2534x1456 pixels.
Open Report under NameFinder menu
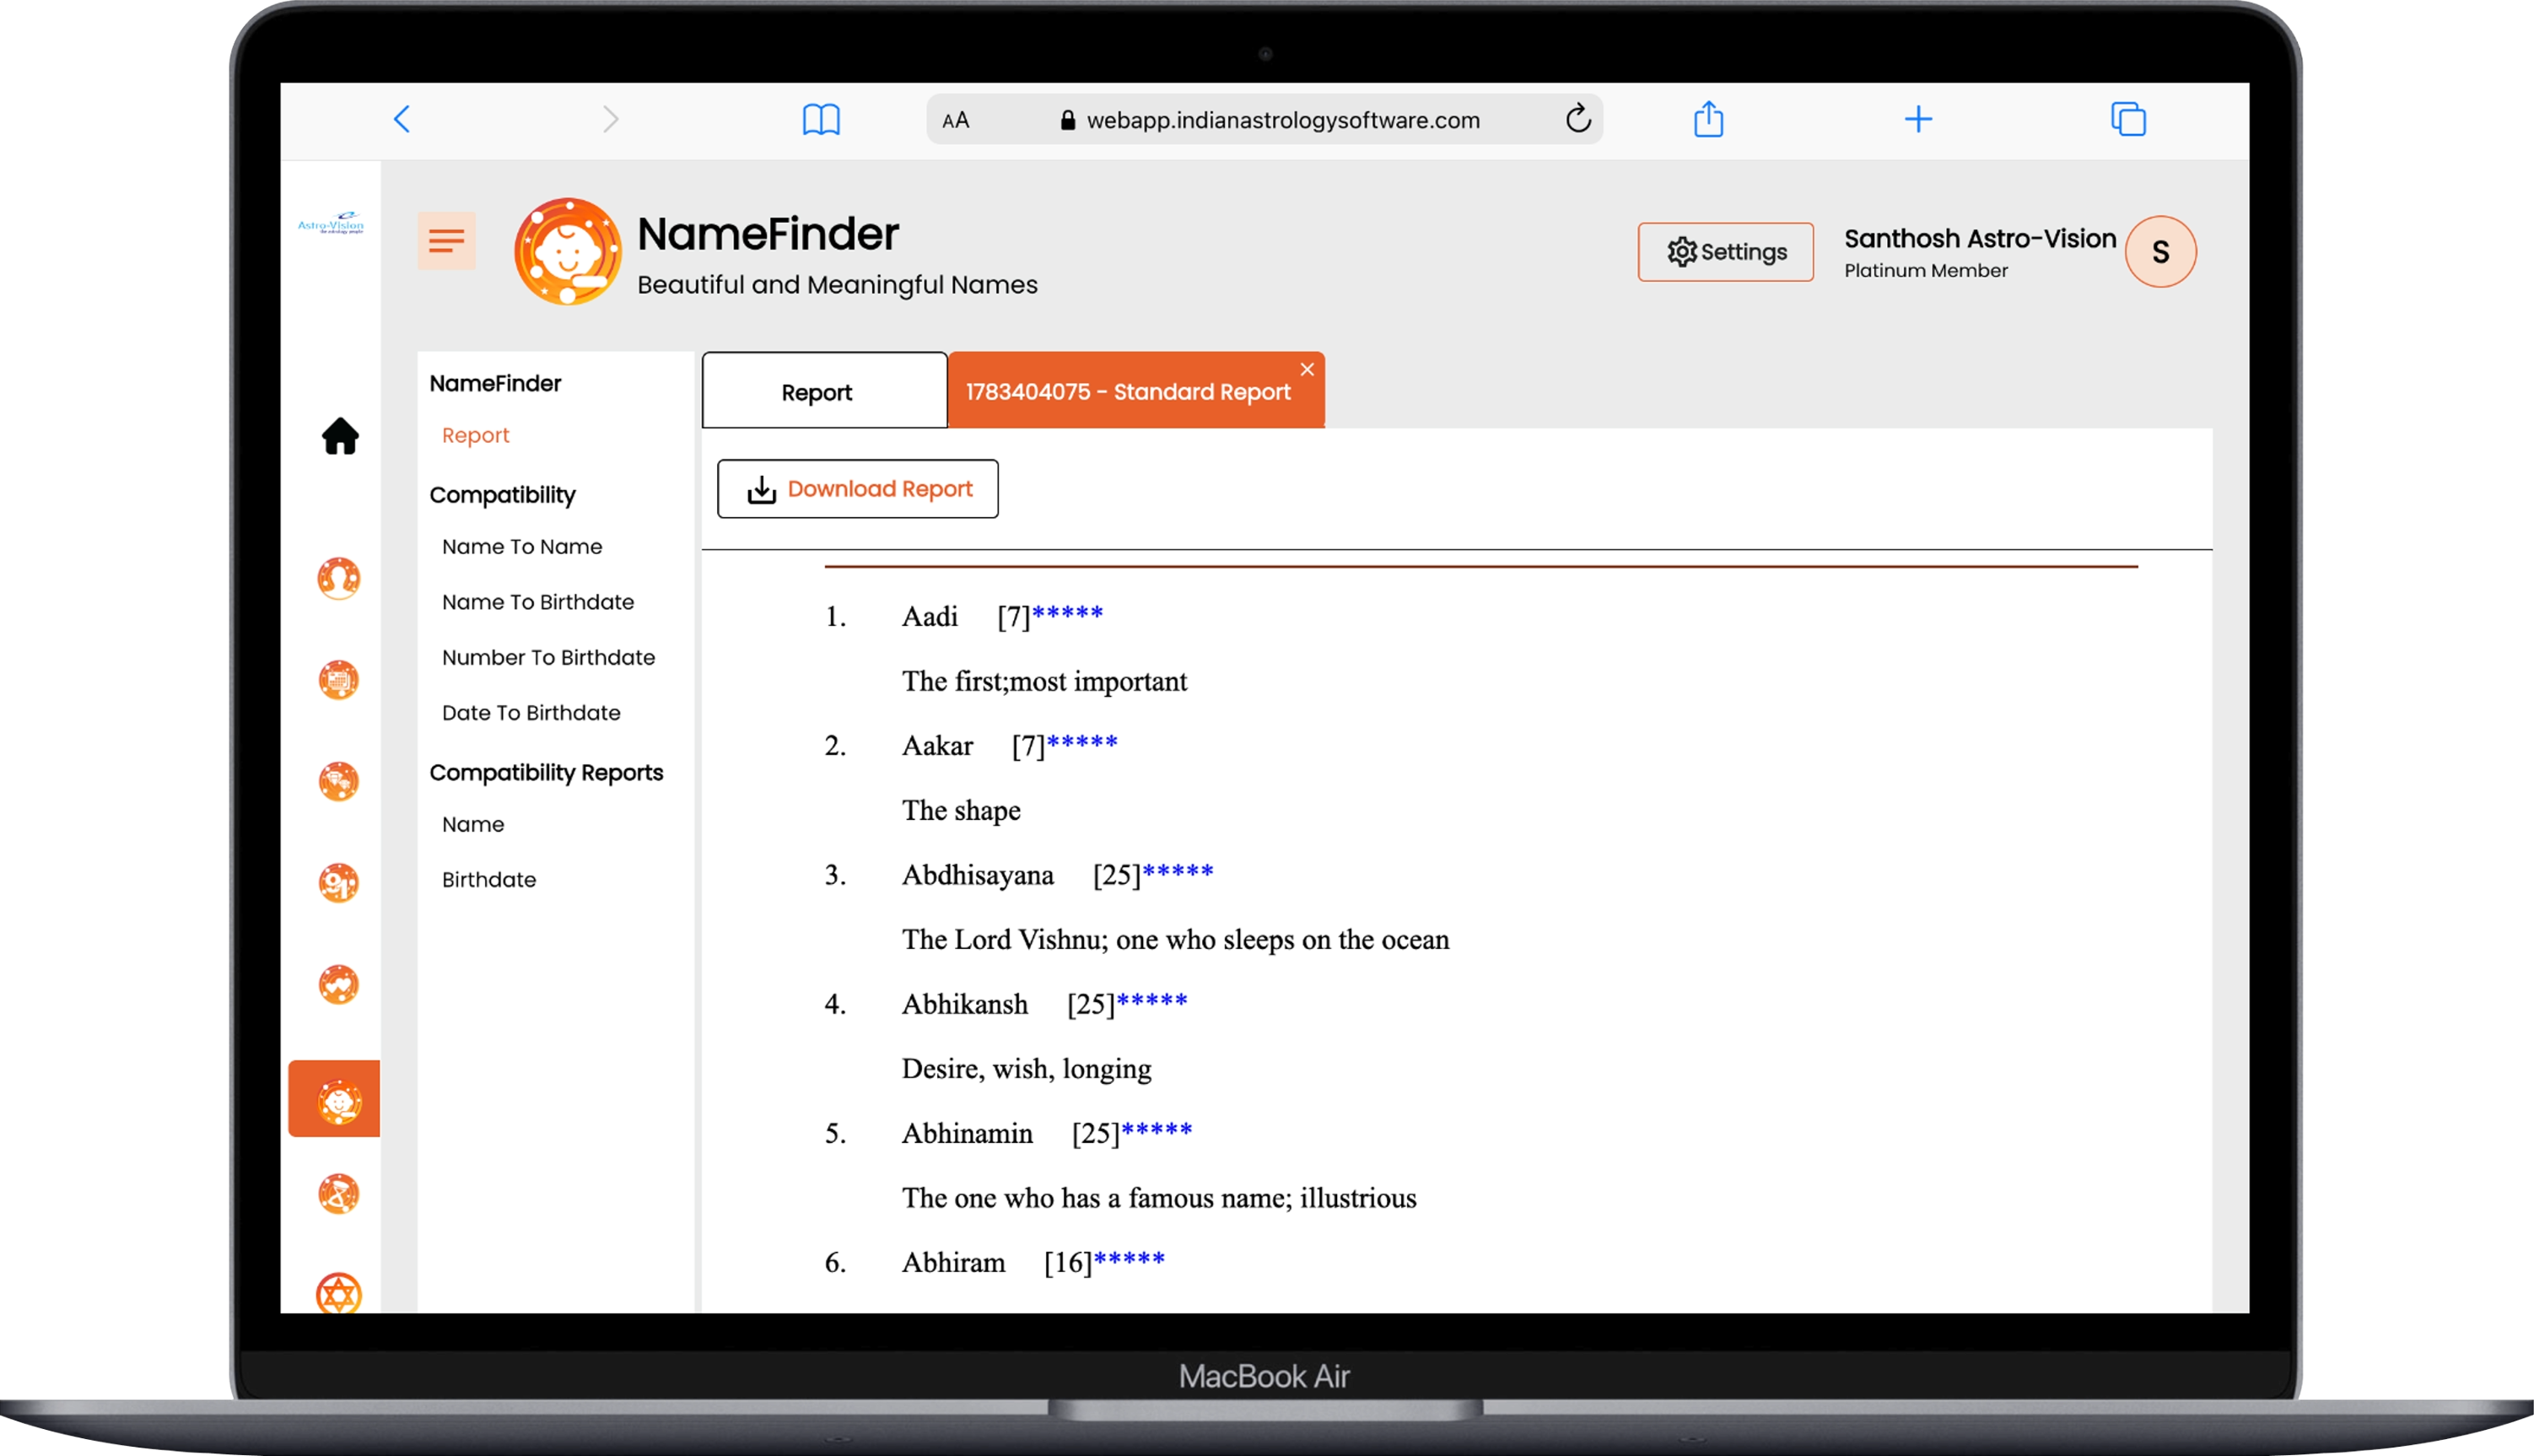[x=475, y=435]
